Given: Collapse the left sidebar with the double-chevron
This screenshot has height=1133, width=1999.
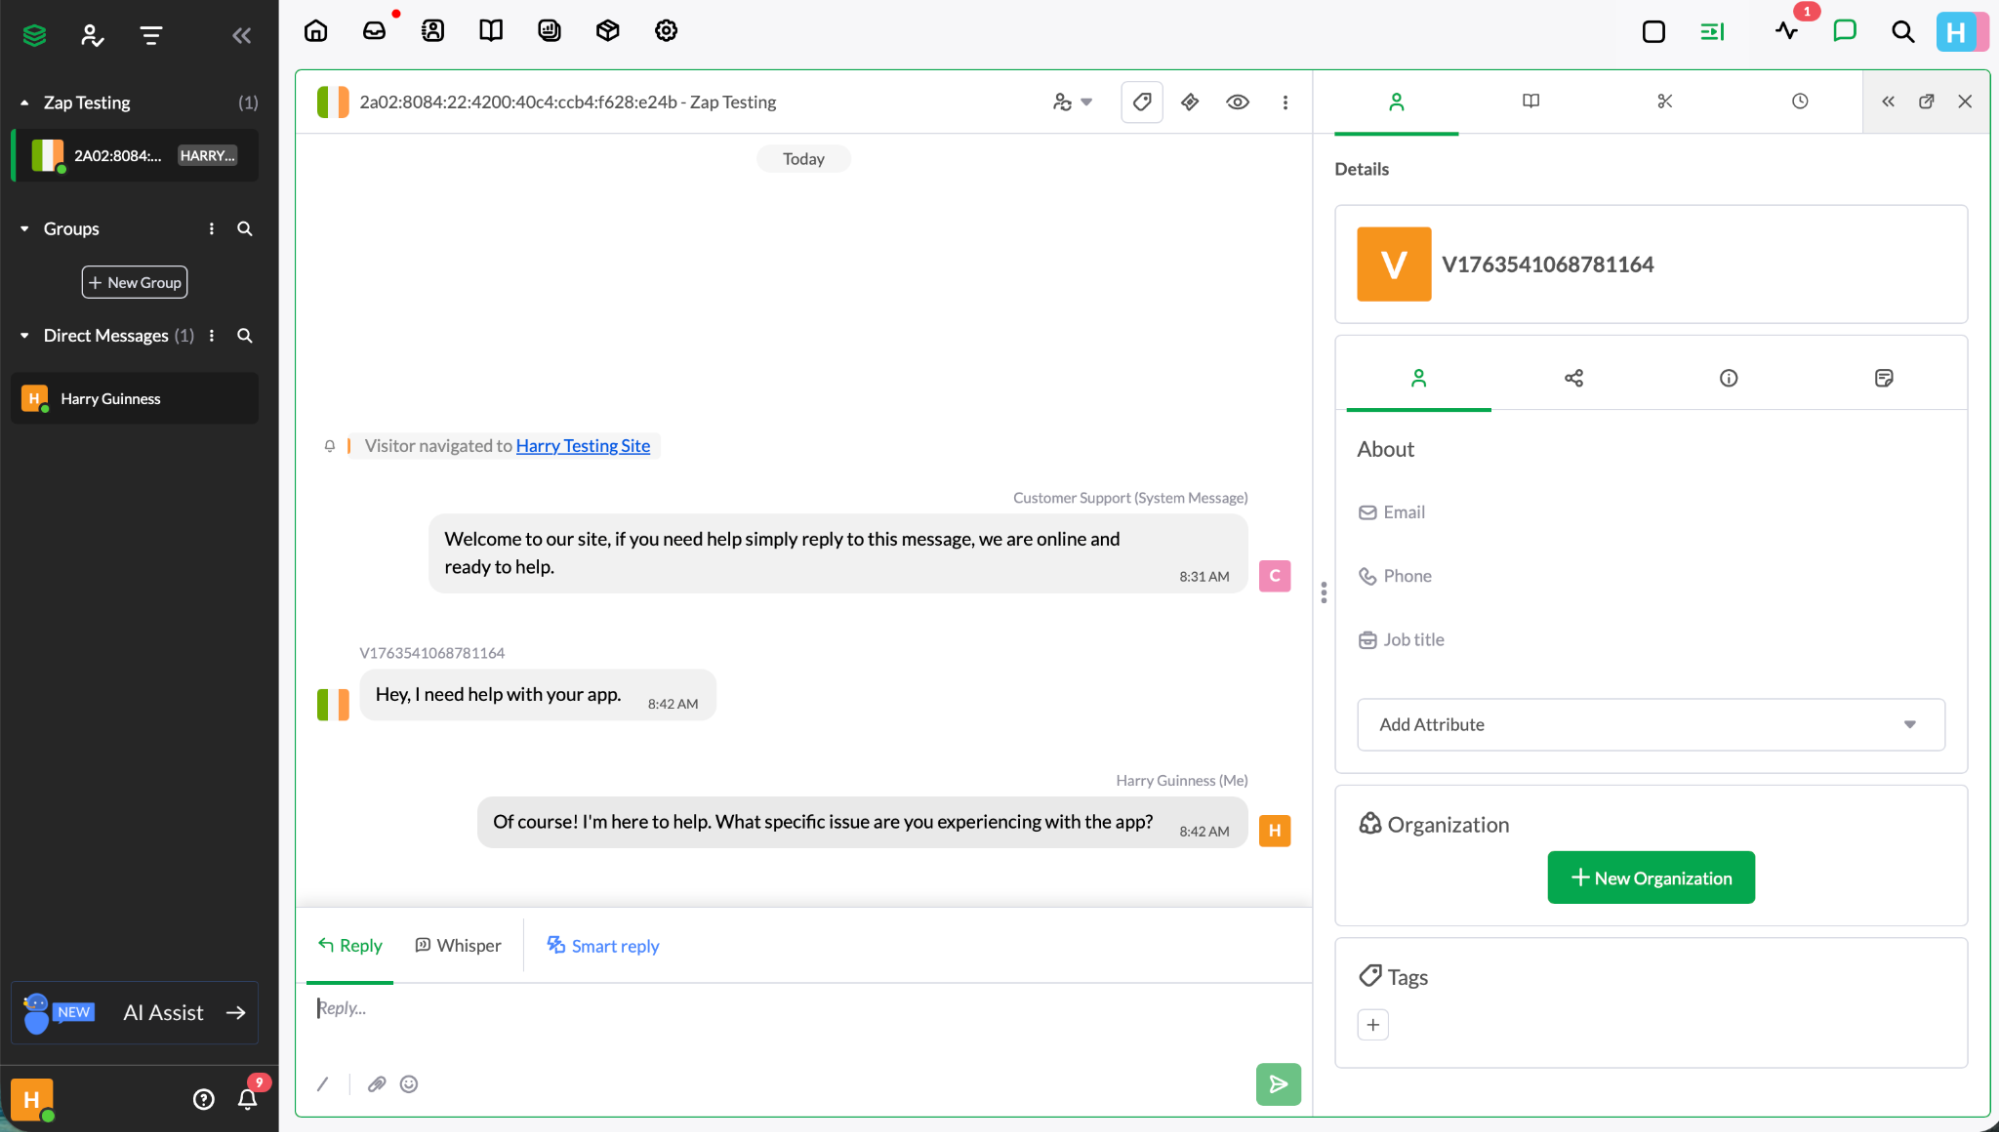Looking at the screenshot, I should [x=241, y=35].
